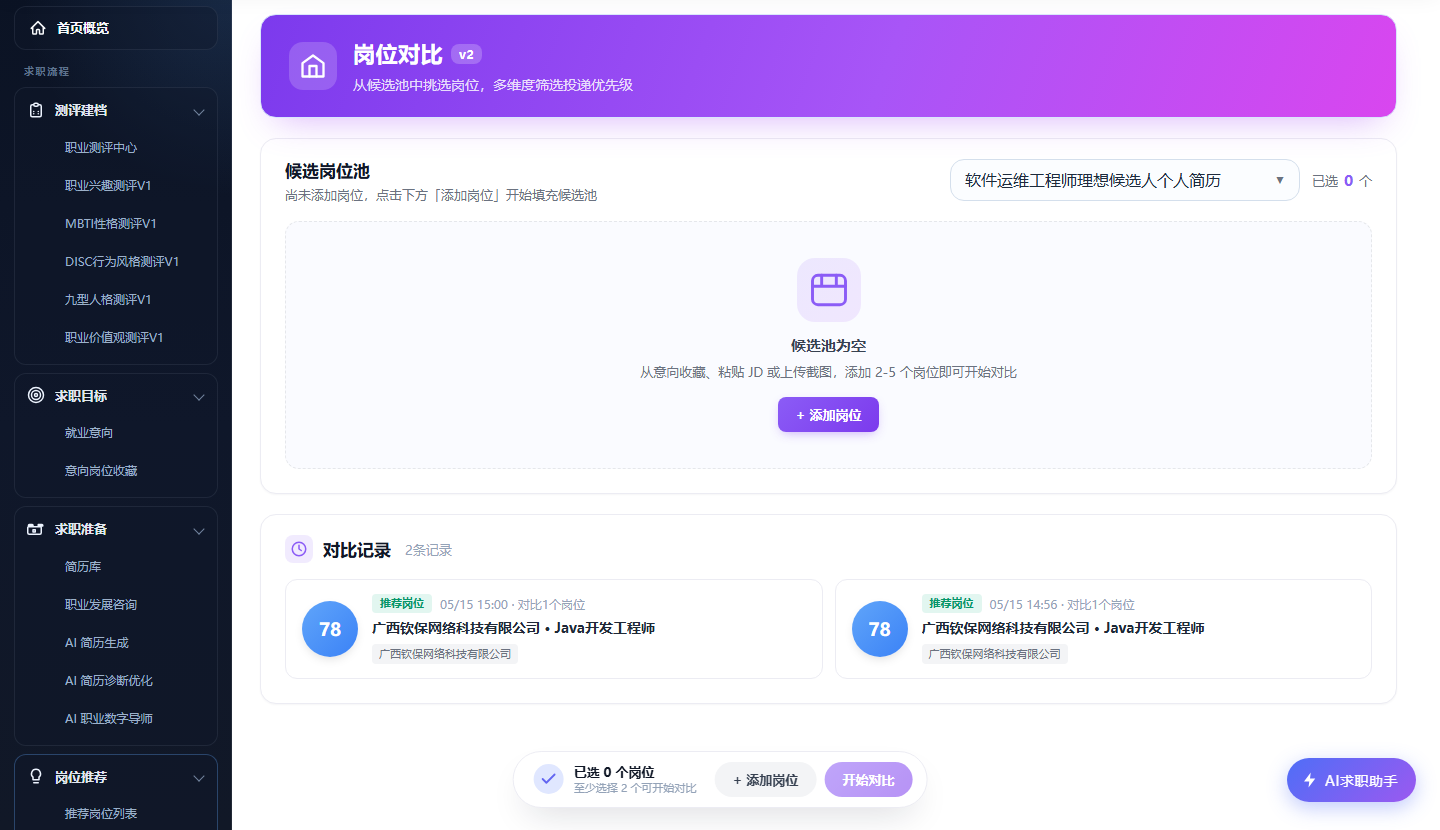The width and height of the screenshot is (1440, 830).
Task: Collapse the 测评建档 section chevron
Action: point(199,111)
